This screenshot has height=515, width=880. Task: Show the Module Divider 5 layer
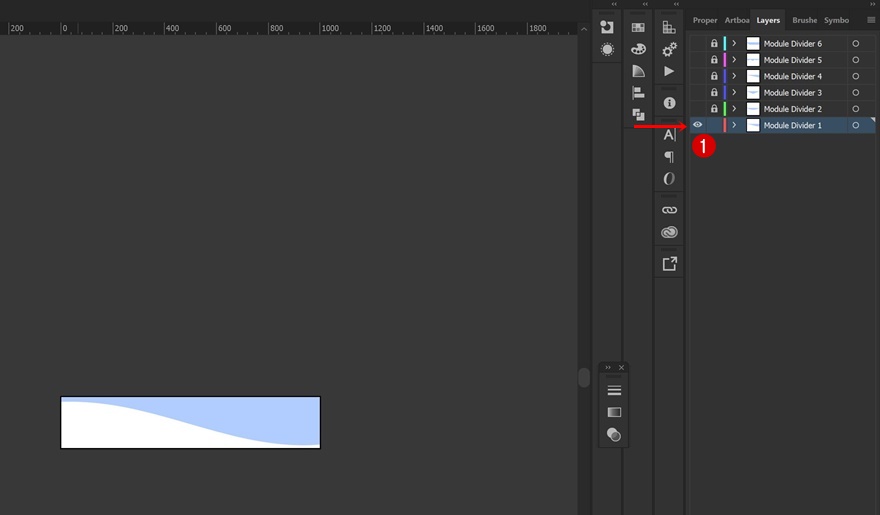coord(698,59)
